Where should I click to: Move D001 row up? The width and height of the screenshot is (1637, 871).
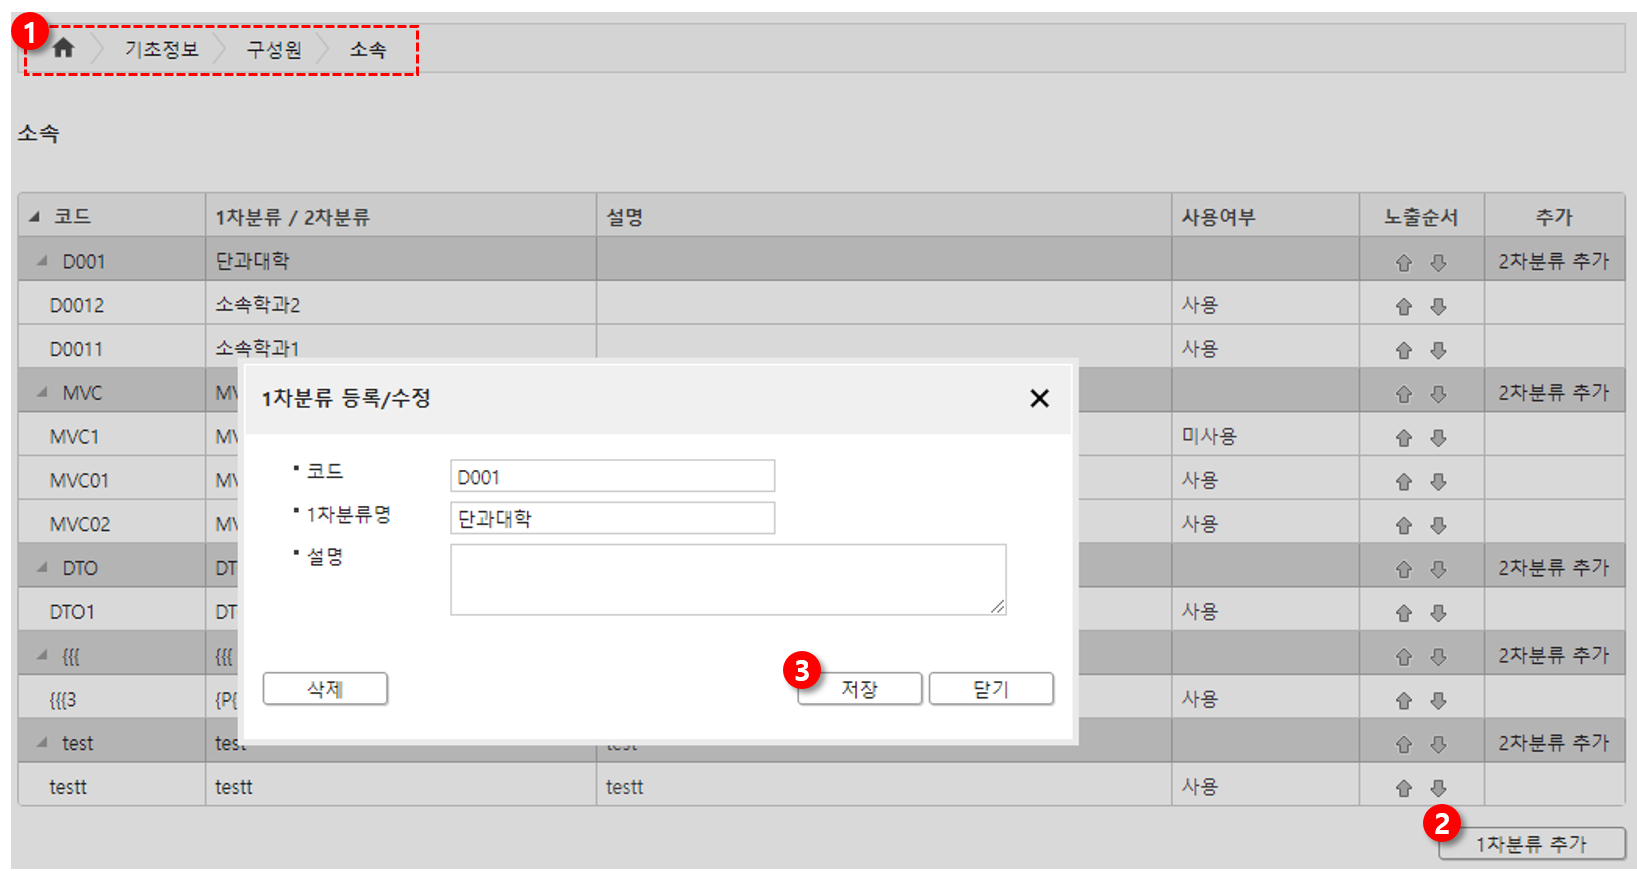(x=1404, y=263)
